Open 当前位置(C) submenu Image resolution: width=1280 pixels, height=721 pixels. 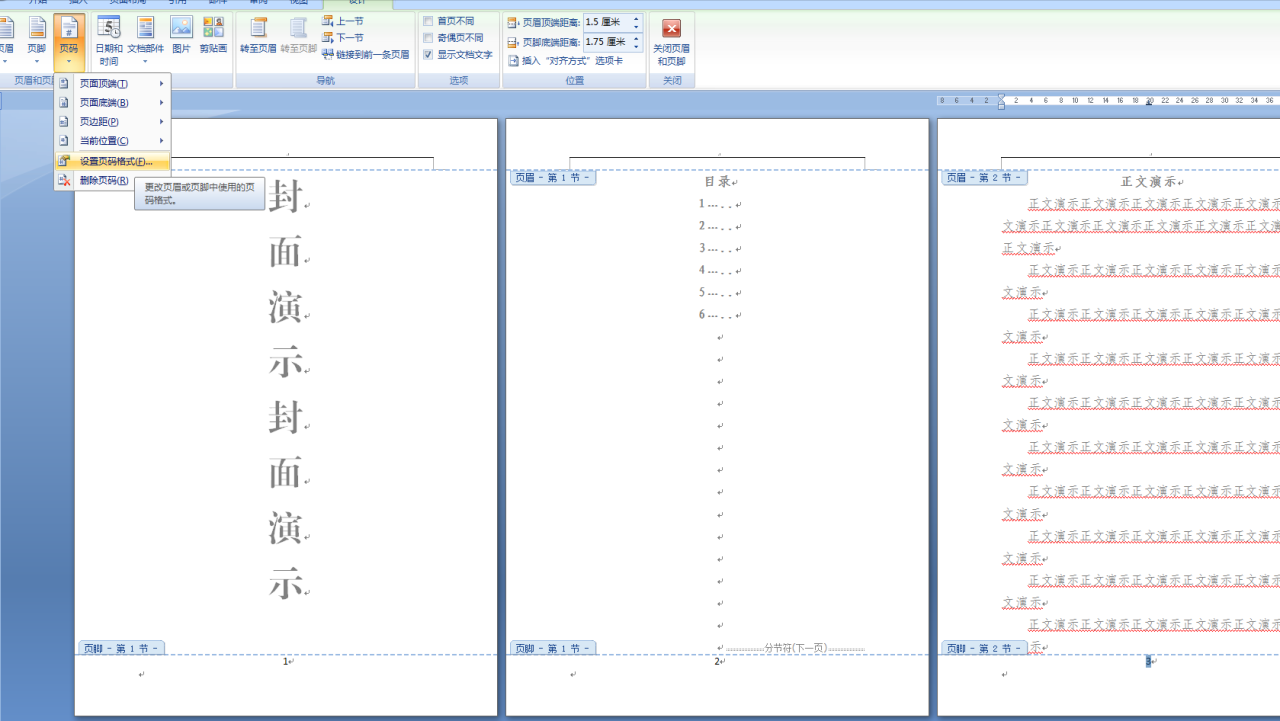click(112, 141)
